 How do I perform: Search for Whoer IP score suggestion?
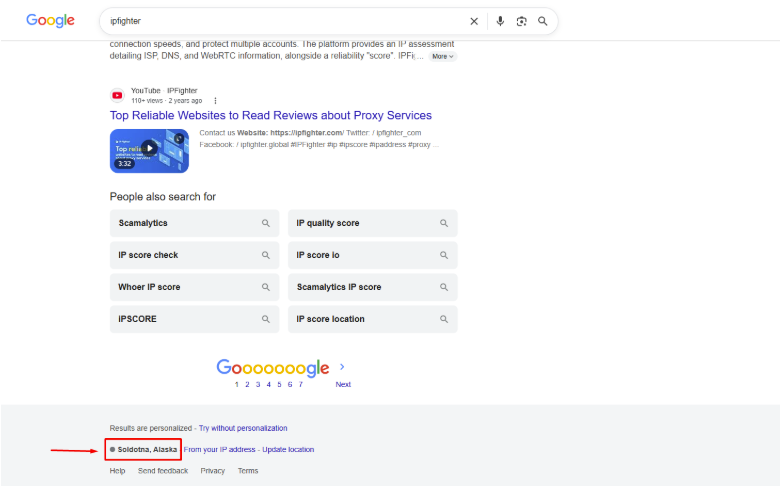[x=195, y=287]
